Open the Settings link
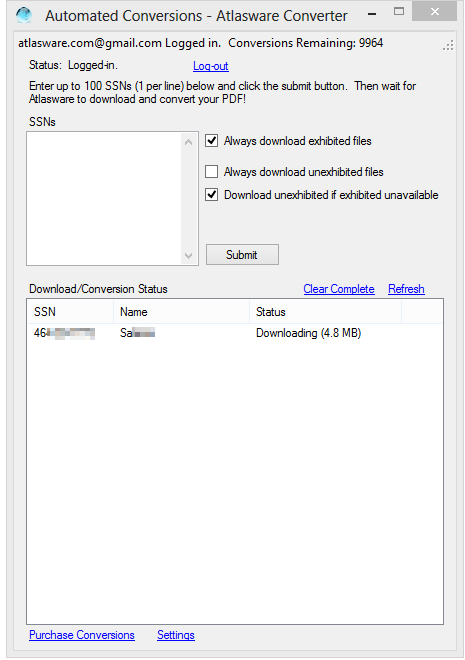Image resolution: width=465 pixels, height=660 pixels. point(176,635)
